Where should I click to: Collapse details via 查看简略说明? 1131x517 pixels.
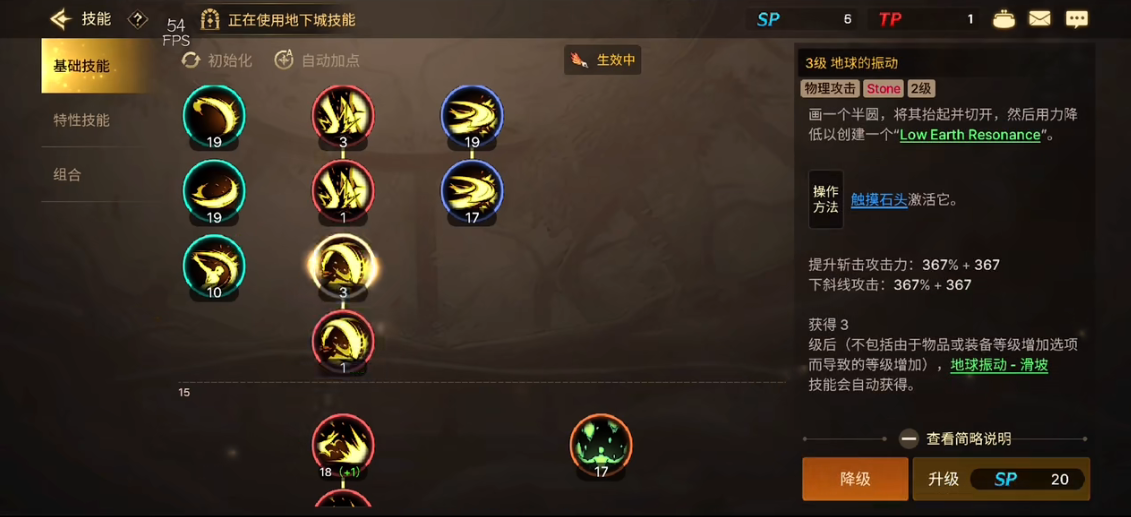tap(955, 438)
